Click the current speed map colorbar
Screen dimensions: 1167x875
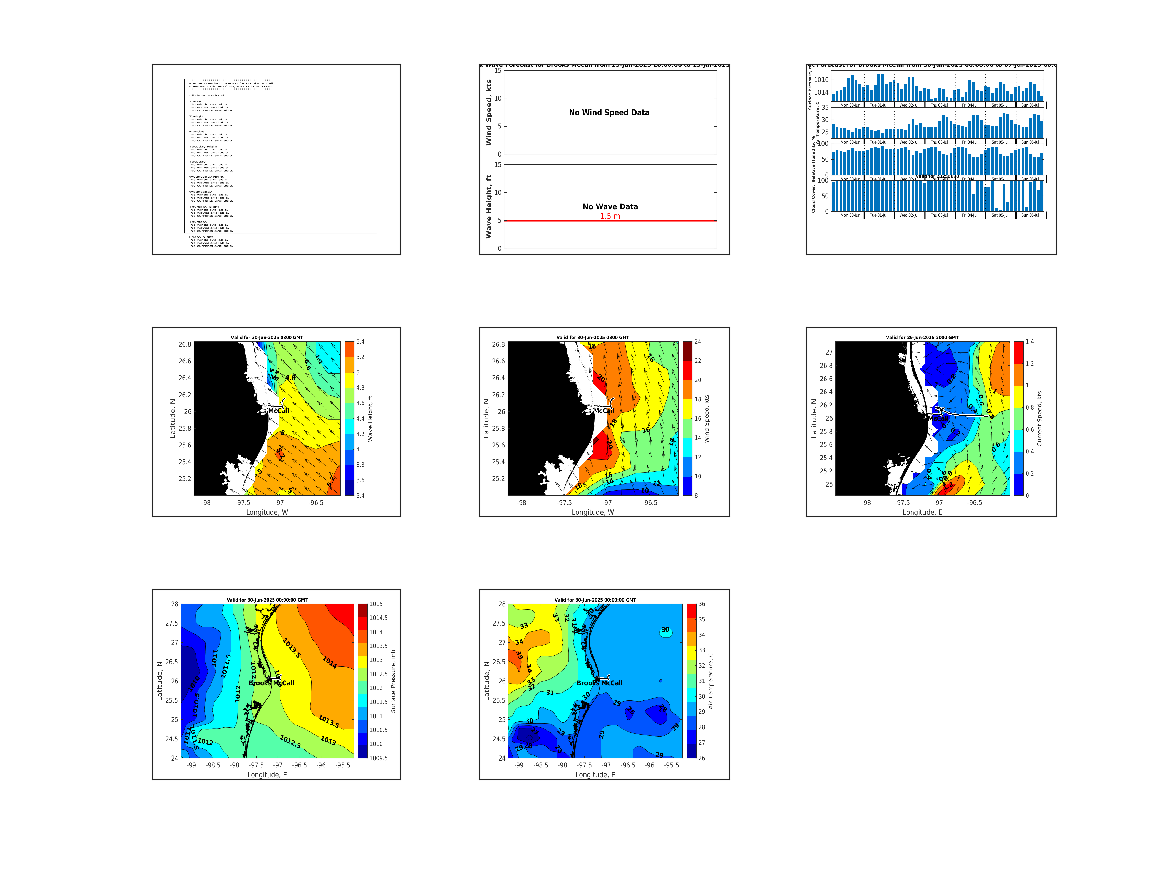pos(1019,418)
